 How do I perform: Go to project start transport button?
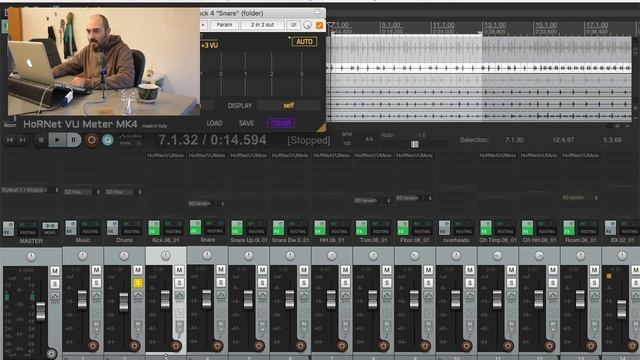10,140
